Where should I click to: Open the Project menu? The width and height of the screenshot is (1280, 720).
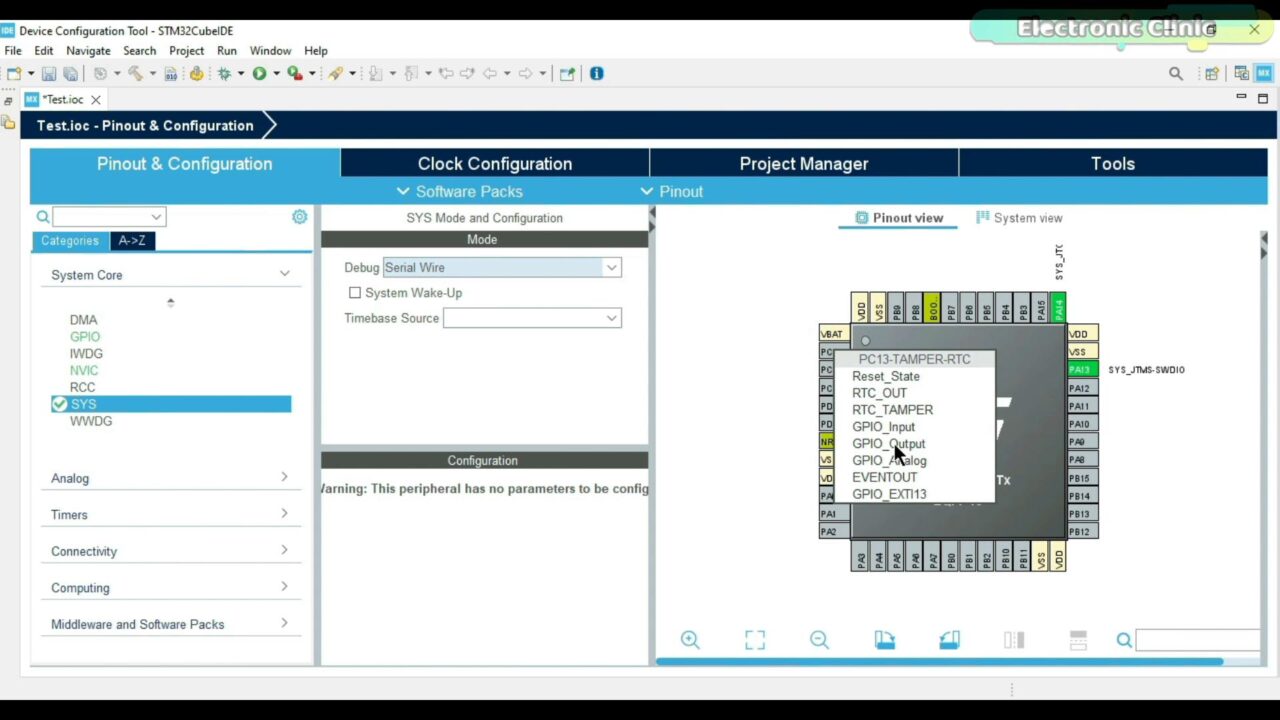(x=186, y=50)
